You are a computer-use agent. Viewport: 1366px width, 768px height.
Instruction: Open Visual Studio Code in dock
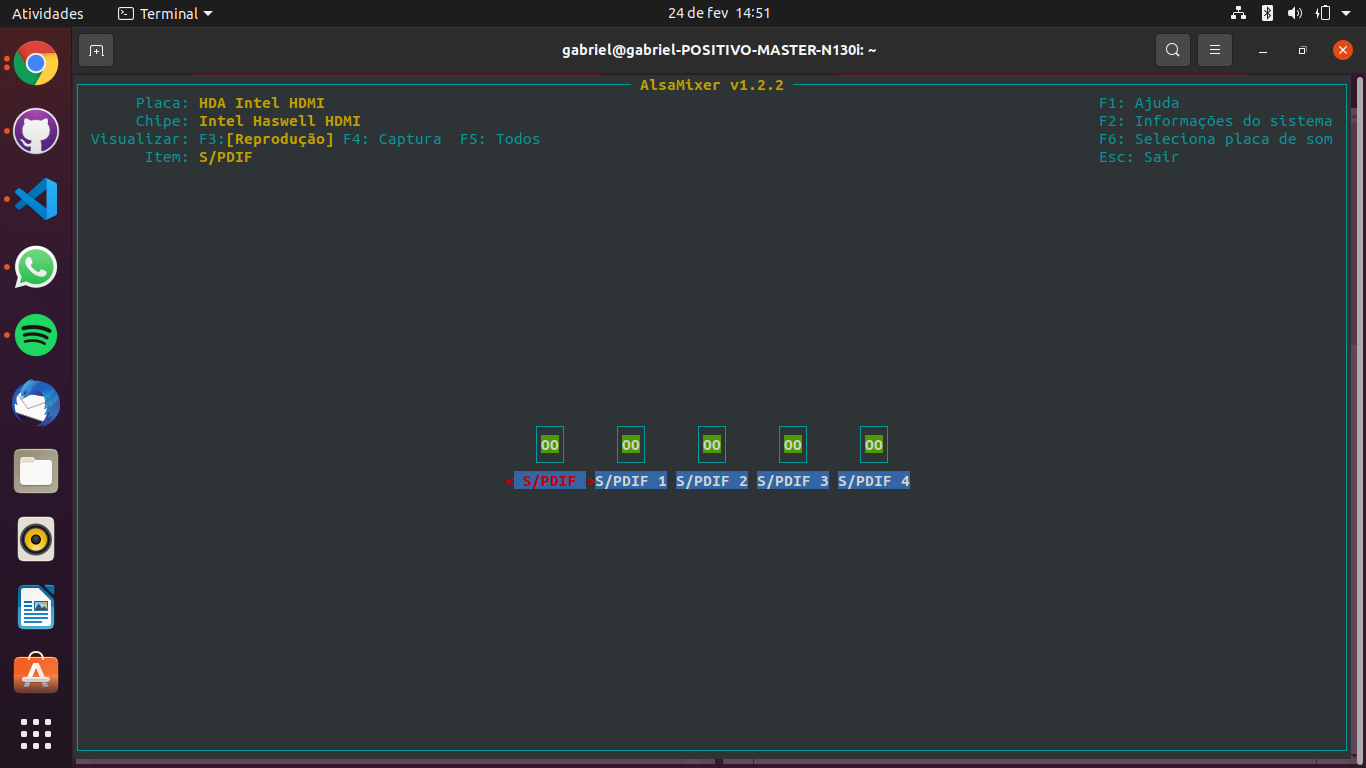pos(36,199)
